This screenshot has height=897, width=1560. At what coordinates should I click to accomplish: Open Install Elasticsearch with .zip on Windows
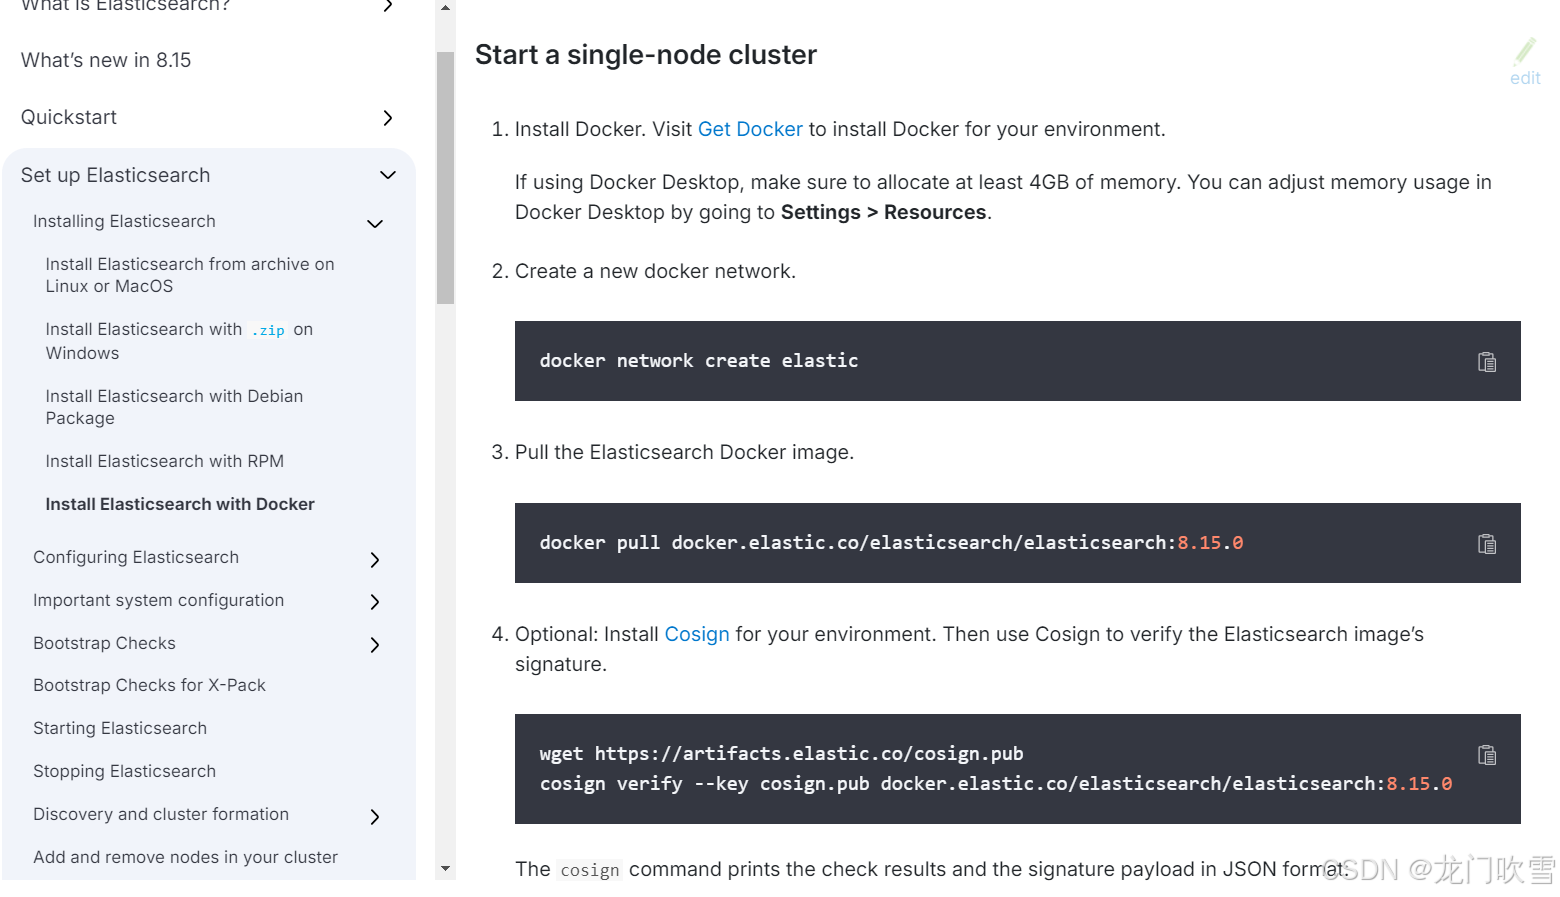pos(179,341)
